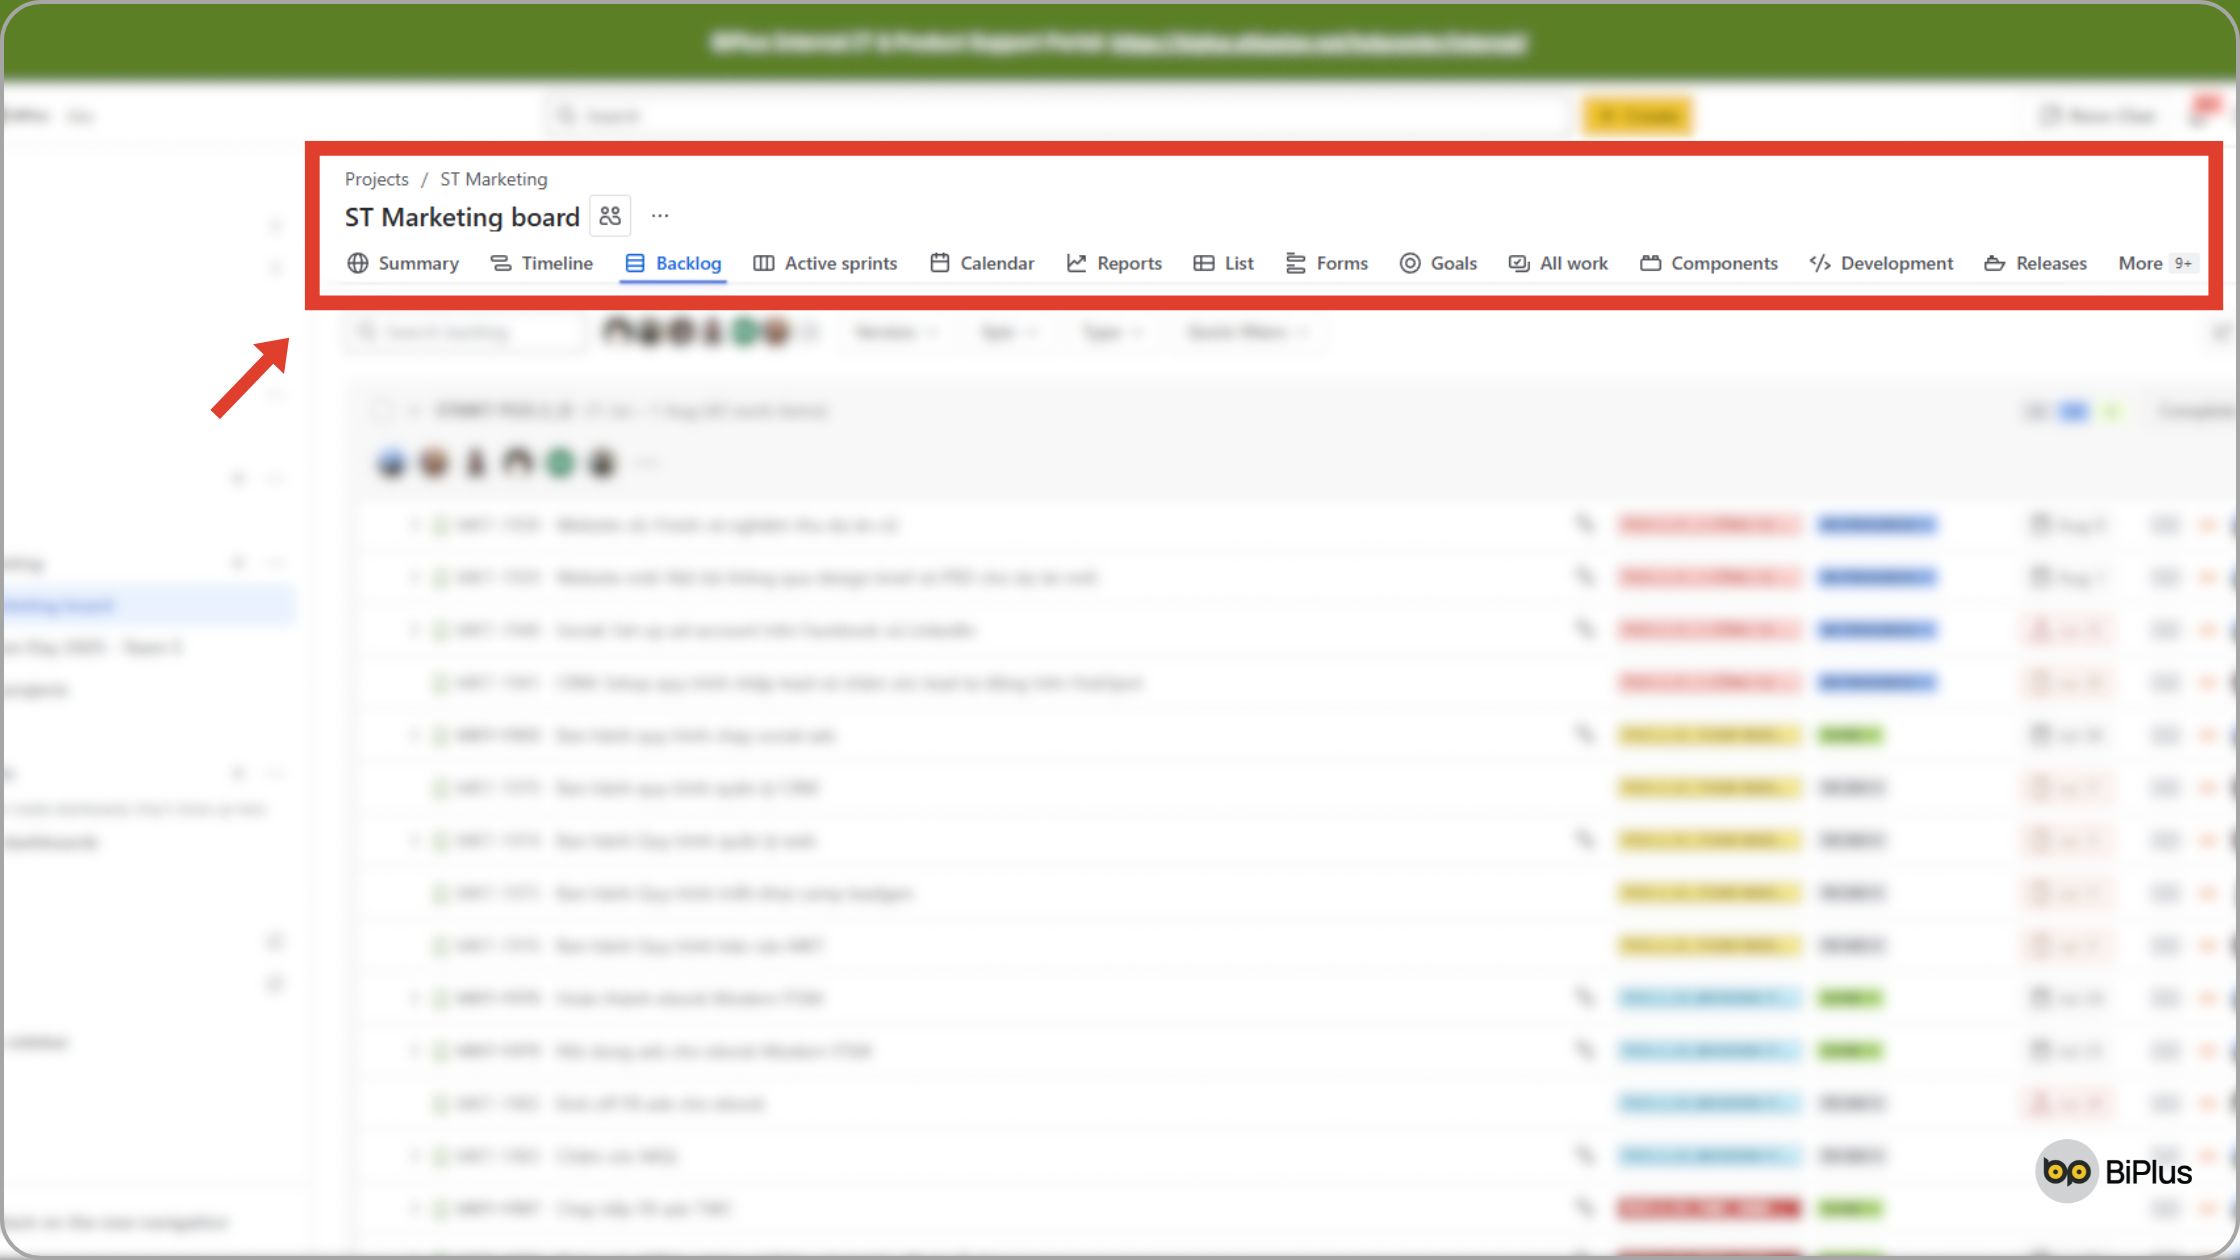Click the Components icon
Viewport: 2240px width, 1260px height.
click(x=1651, y=263)
